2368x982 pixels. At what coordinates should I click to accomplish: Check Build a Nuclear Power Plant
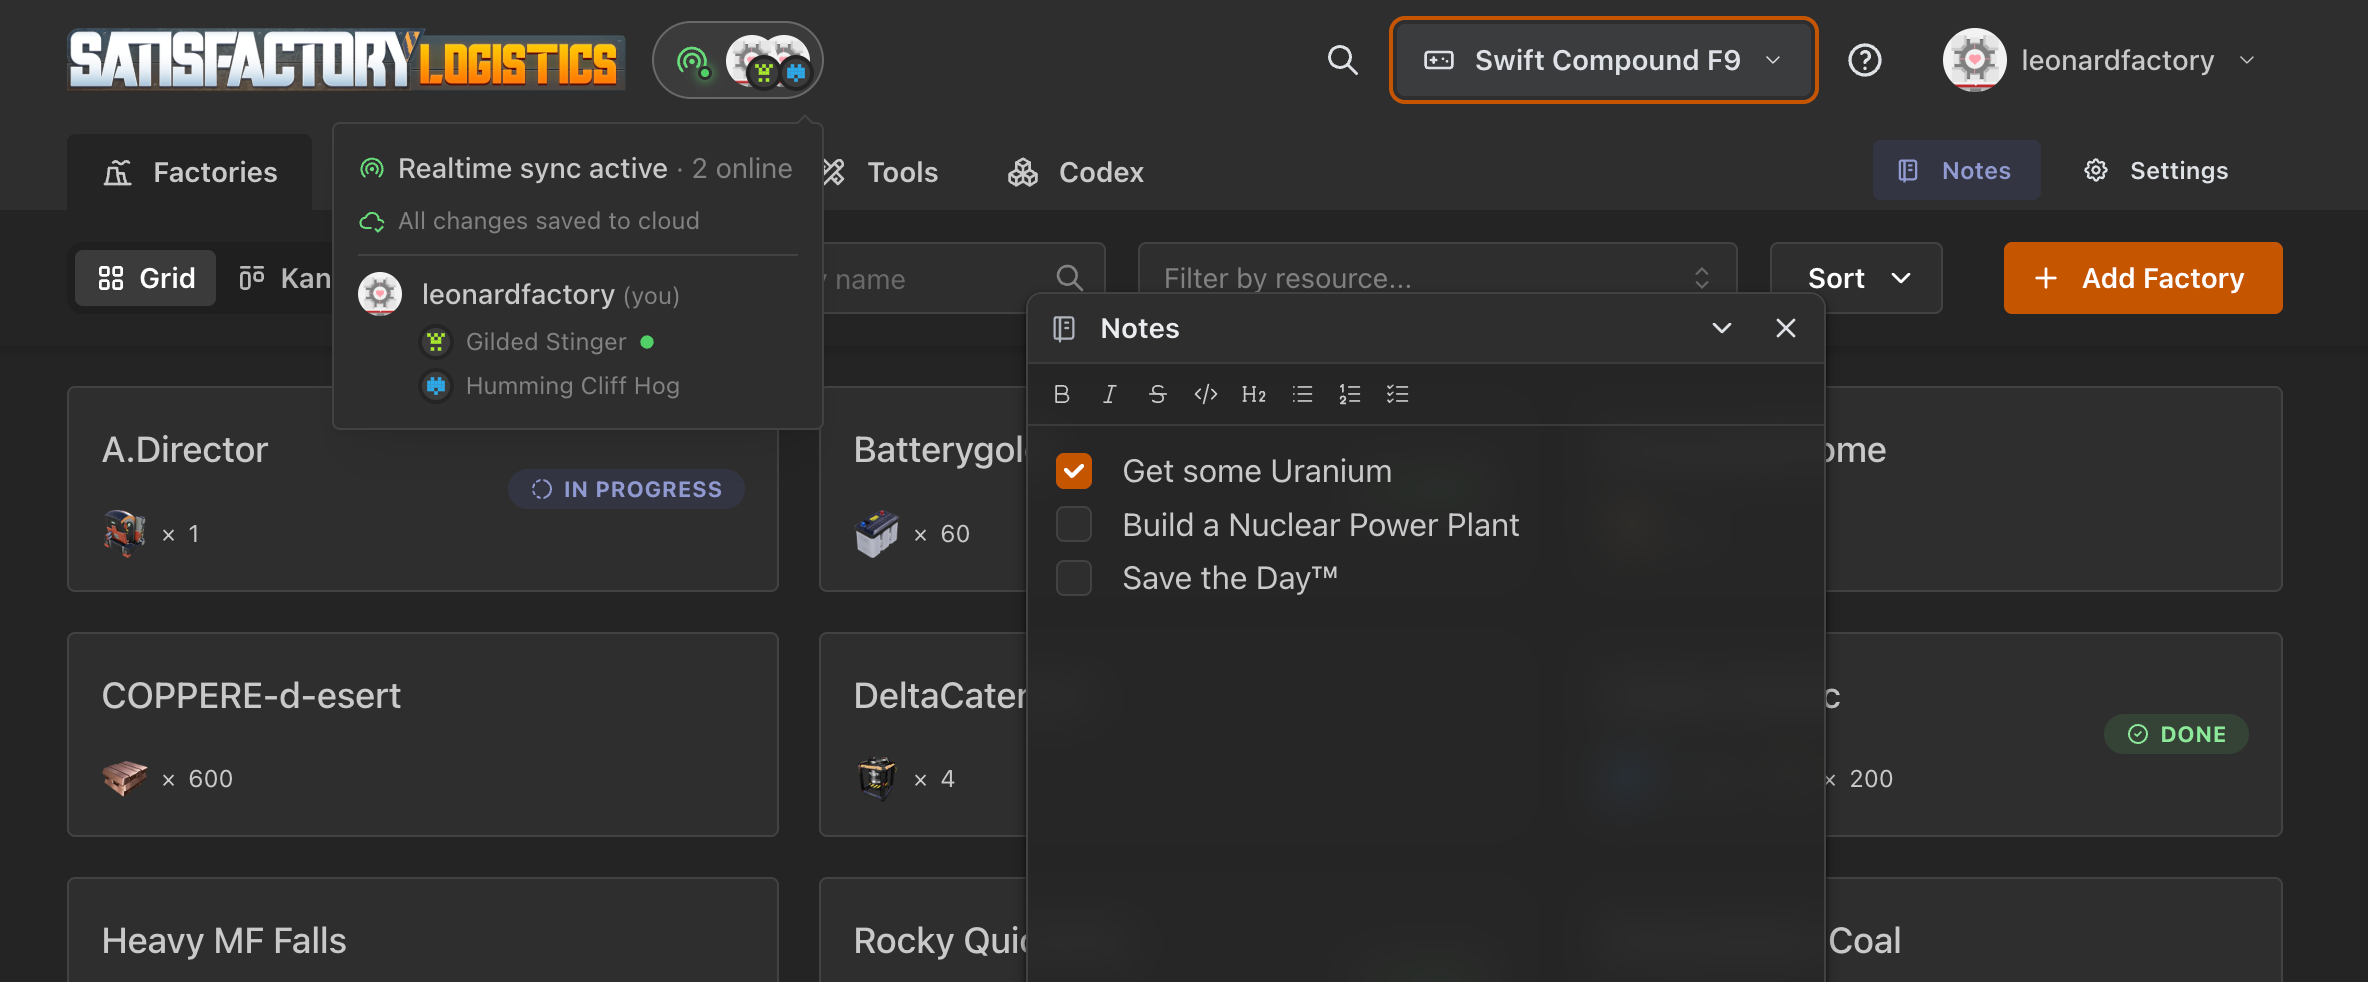1074,524
